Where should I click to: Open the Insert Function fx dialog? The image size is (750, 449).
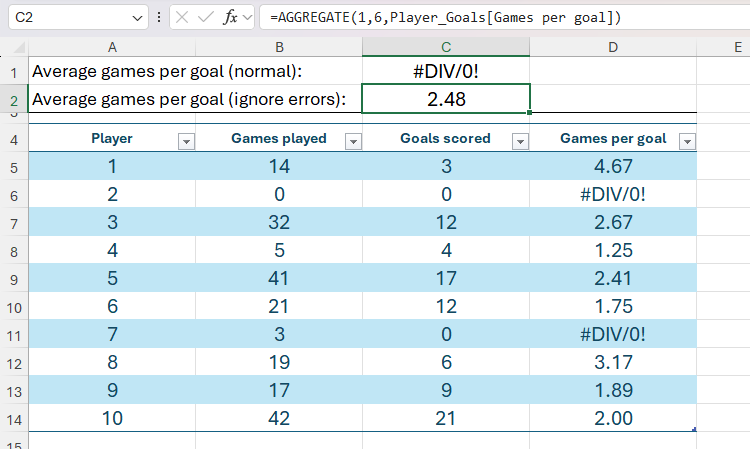click(x=231, y=18)
